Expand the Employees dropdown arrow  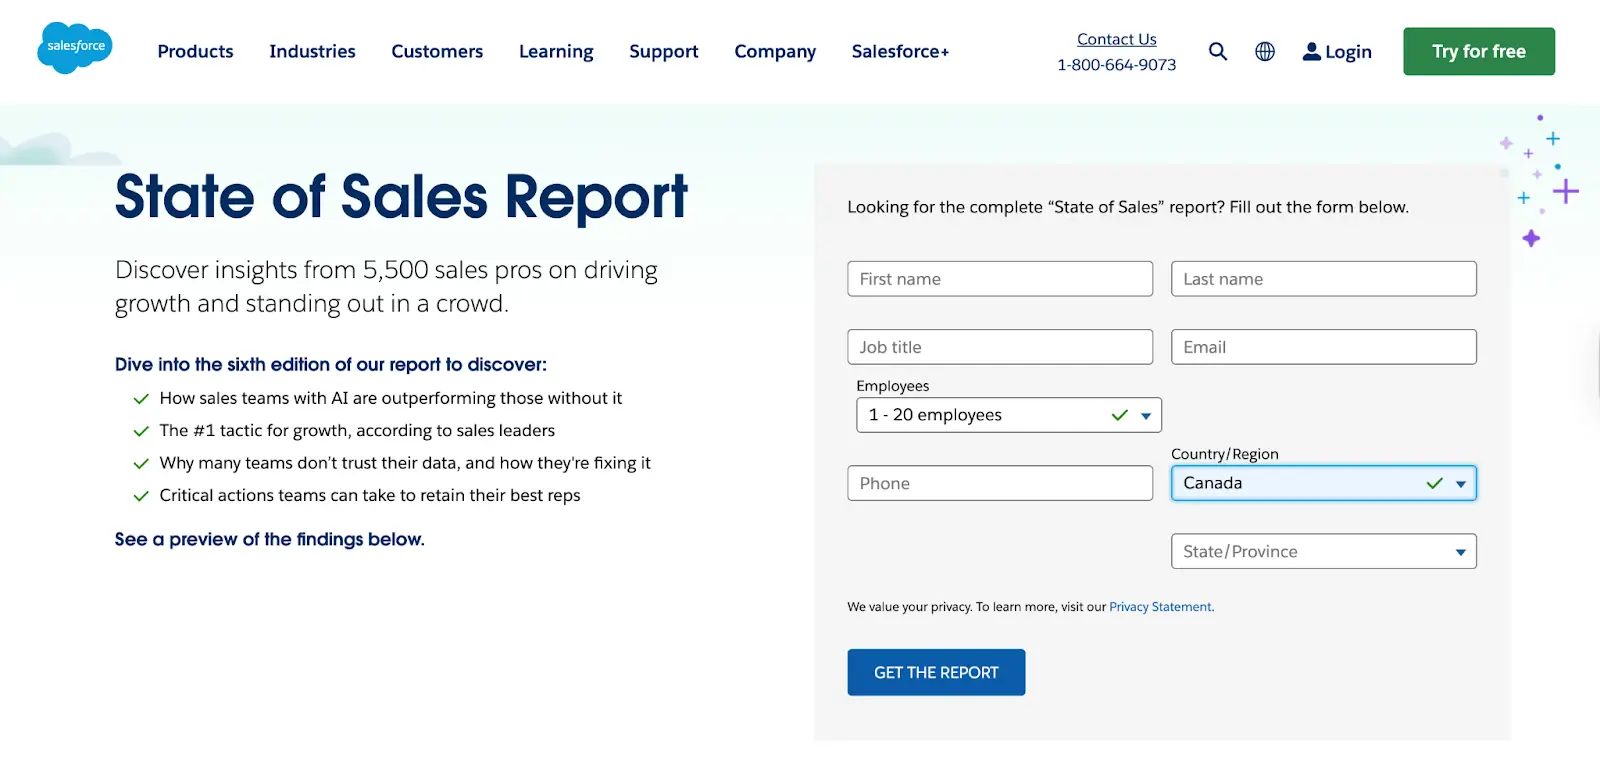point(1146,416)
